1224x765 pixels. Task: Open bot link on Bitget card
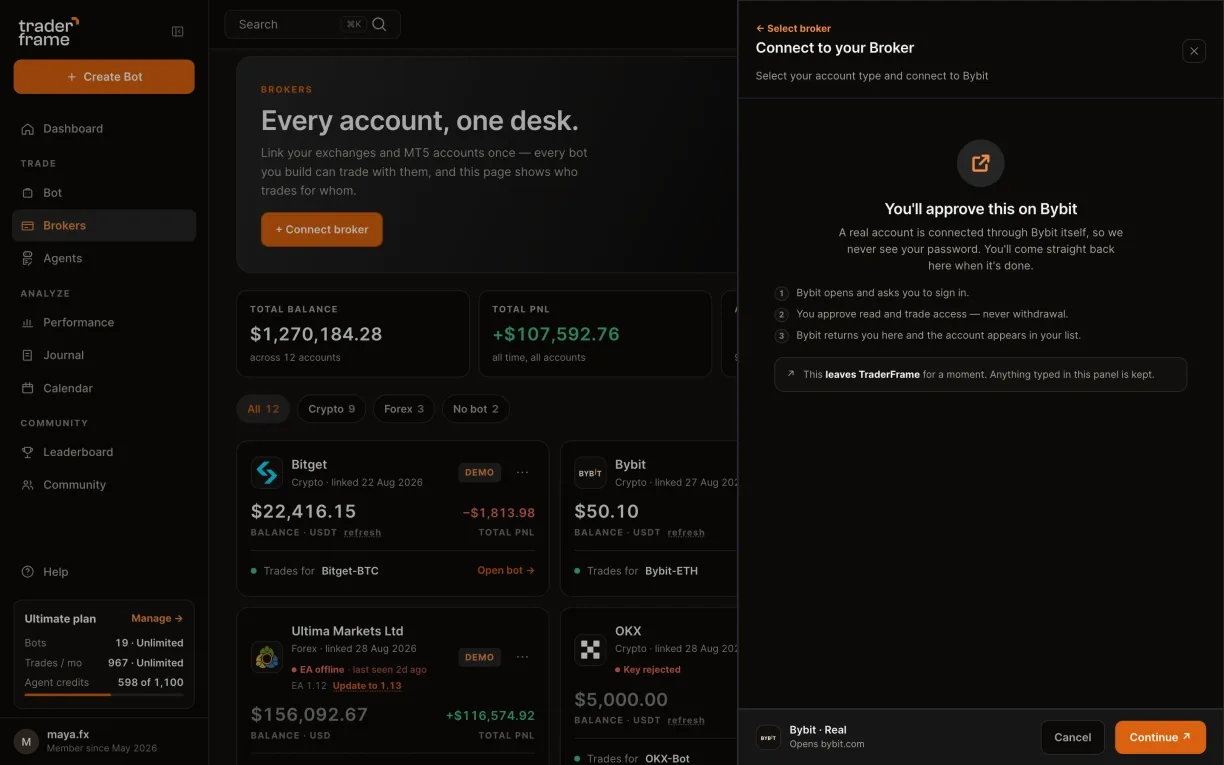[506, 571]
